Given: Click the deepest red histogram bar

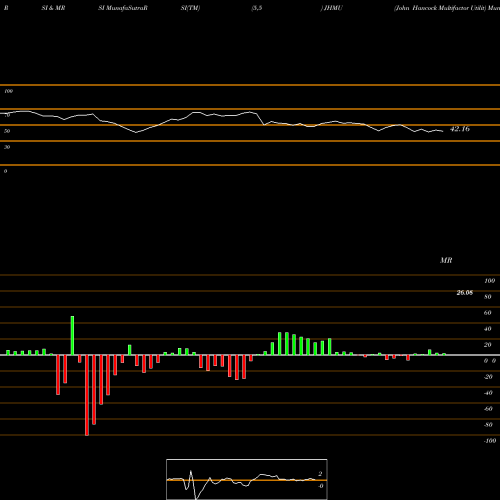Looking at the screenshot, I should [87, 395].
